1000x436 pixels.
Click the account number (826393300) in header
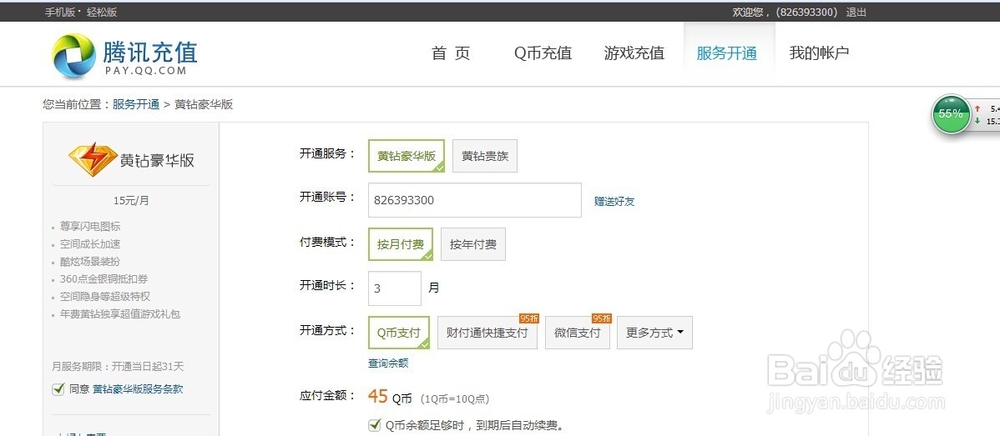coord(807,12)
